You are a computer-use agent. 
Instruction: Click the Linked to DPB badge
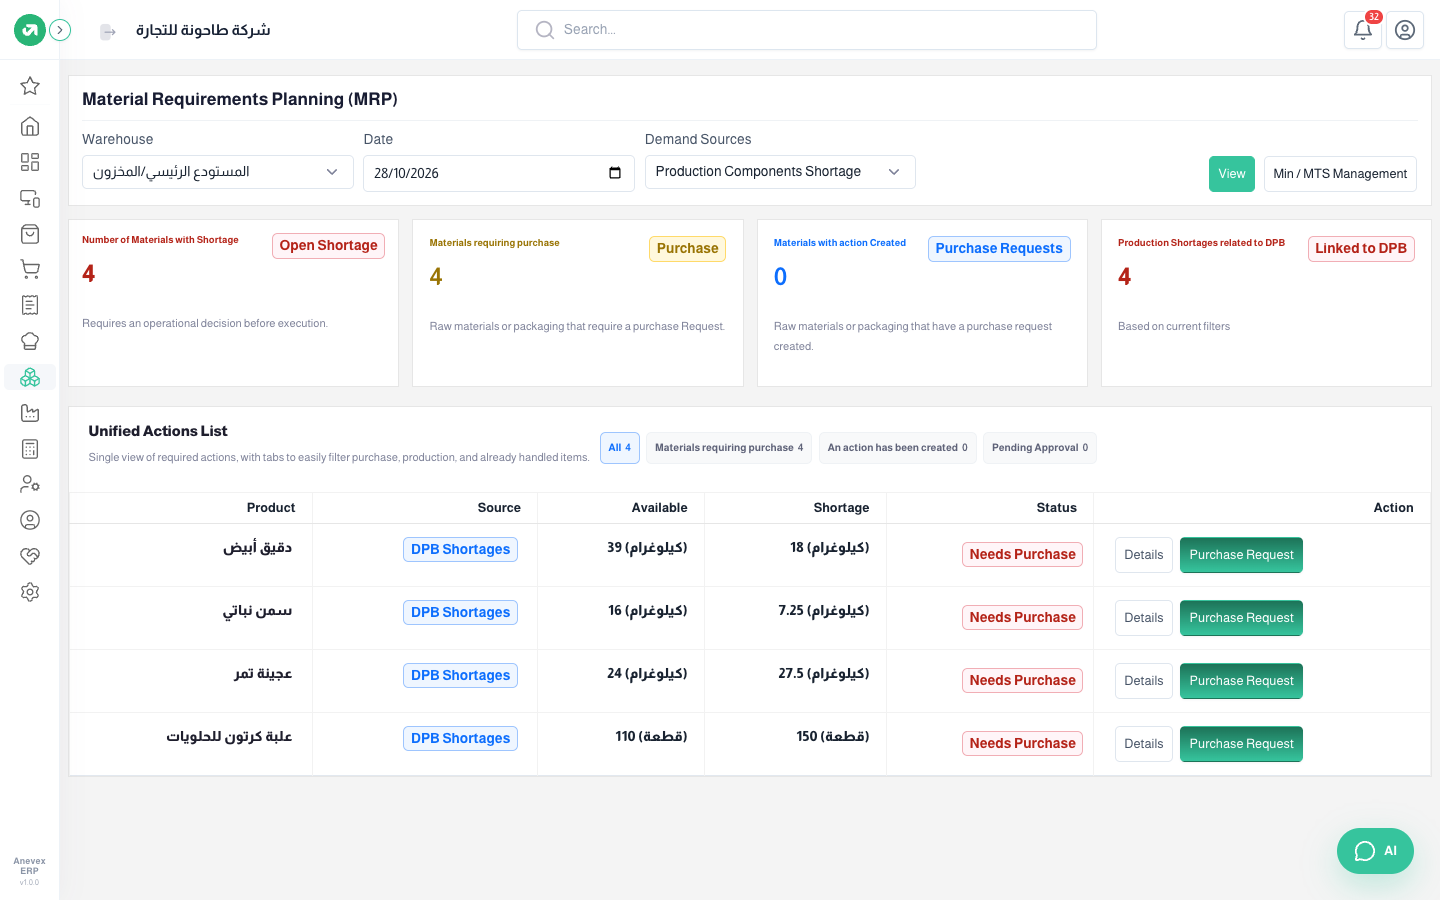(x=1361, y=249)
